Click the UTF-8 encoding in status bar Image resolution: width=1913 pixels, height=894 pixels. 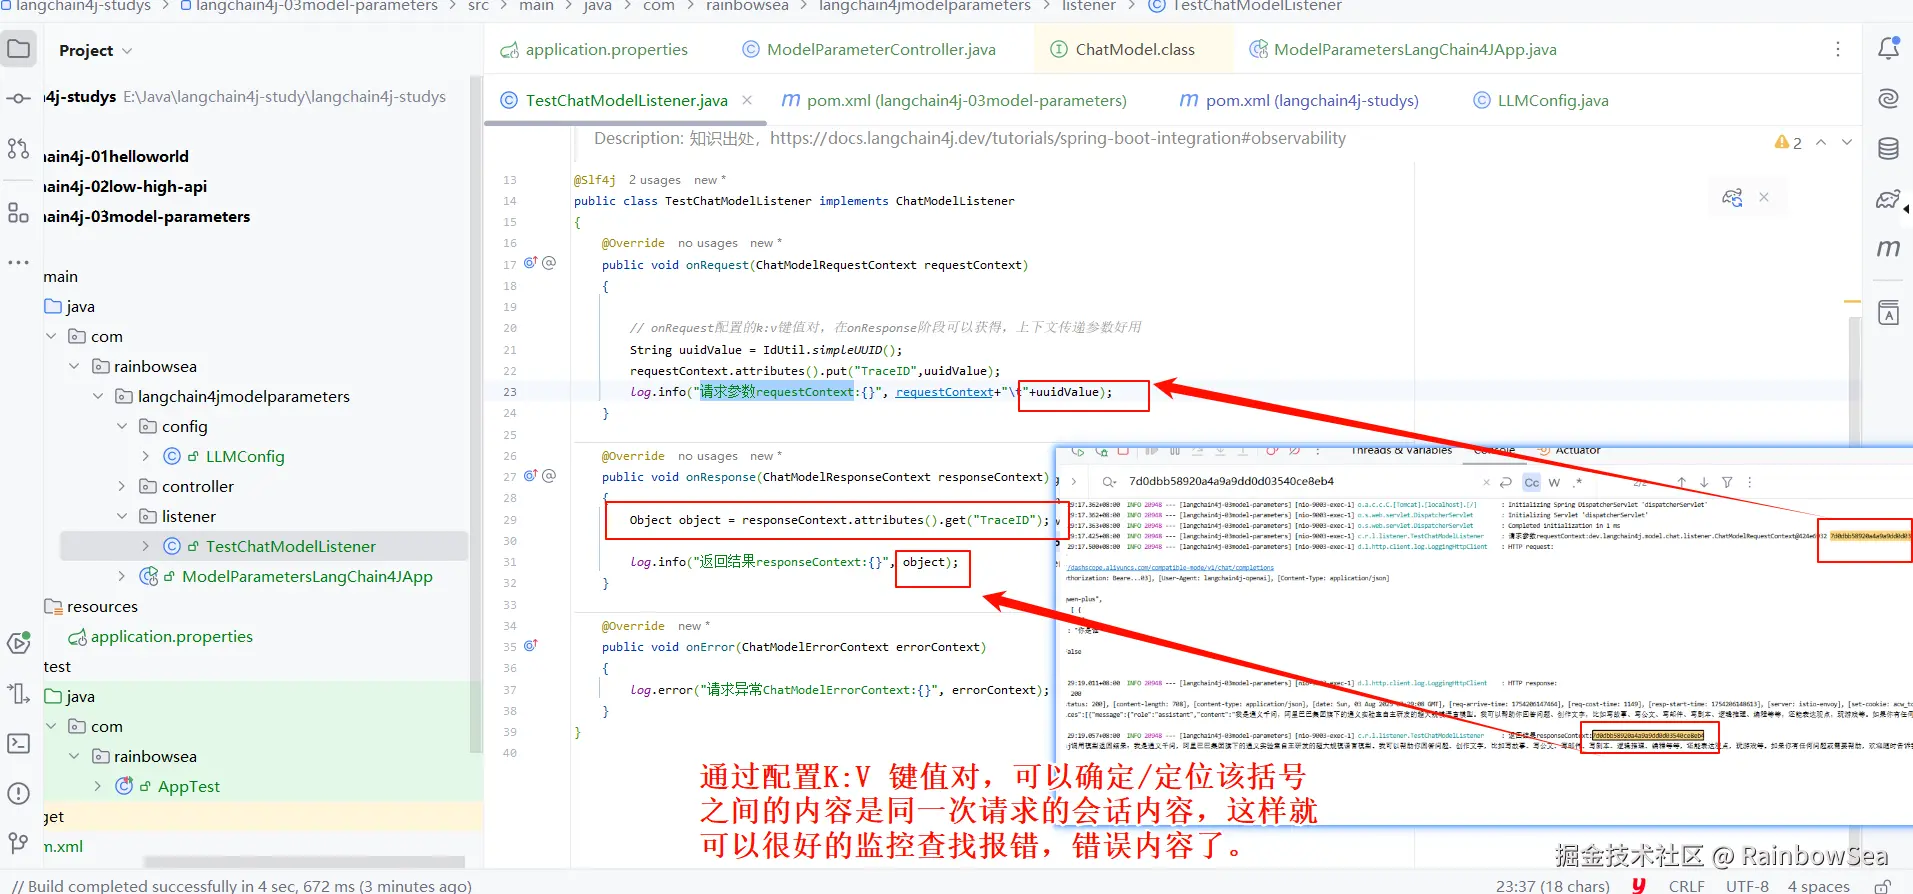tap(1747, 886)
